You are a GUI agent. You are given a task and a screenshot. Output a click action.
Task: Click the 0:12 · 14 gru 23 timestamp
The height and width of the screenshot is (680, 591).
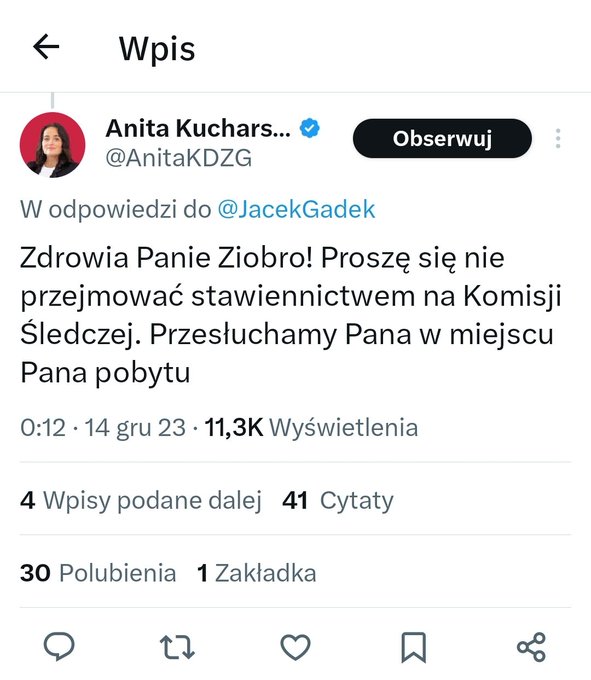click(103, 427)
